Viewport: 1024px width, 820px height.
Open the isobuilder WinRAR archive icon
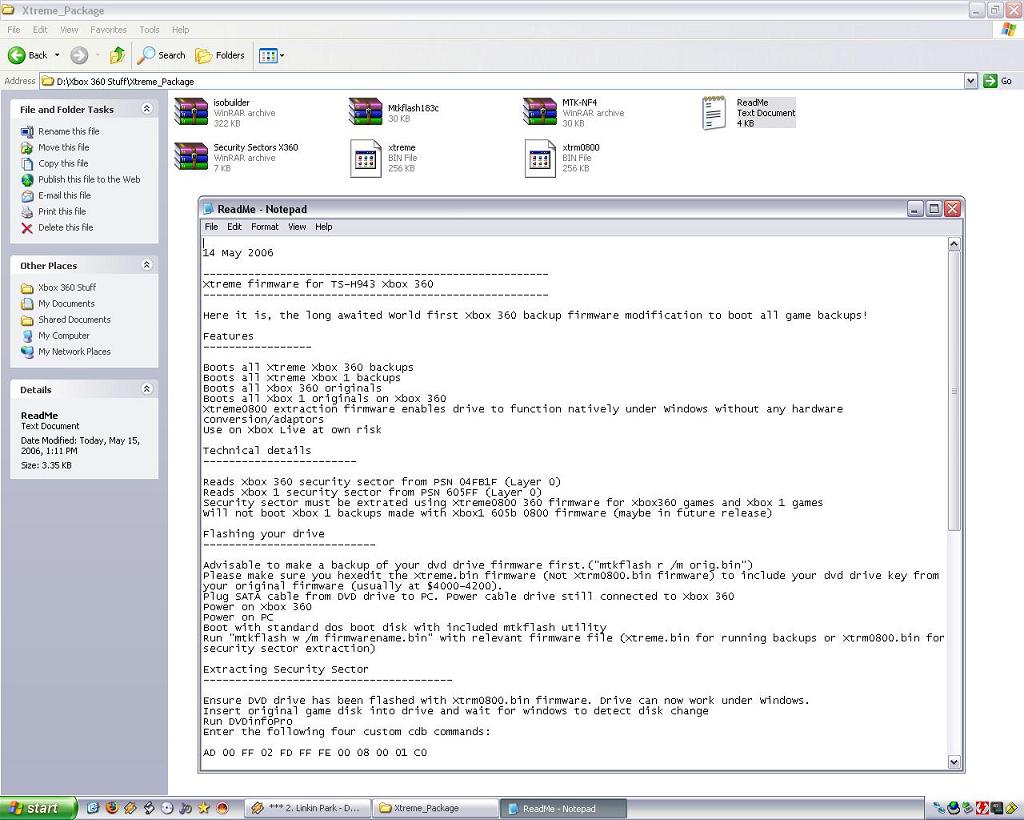191,112
